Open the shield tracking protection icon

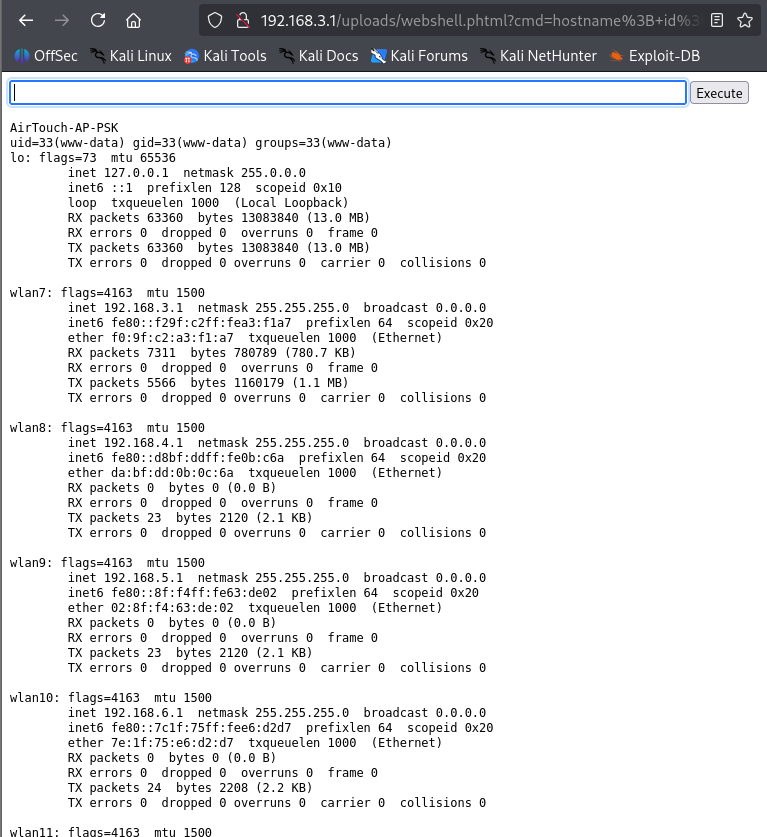(215, 20)
